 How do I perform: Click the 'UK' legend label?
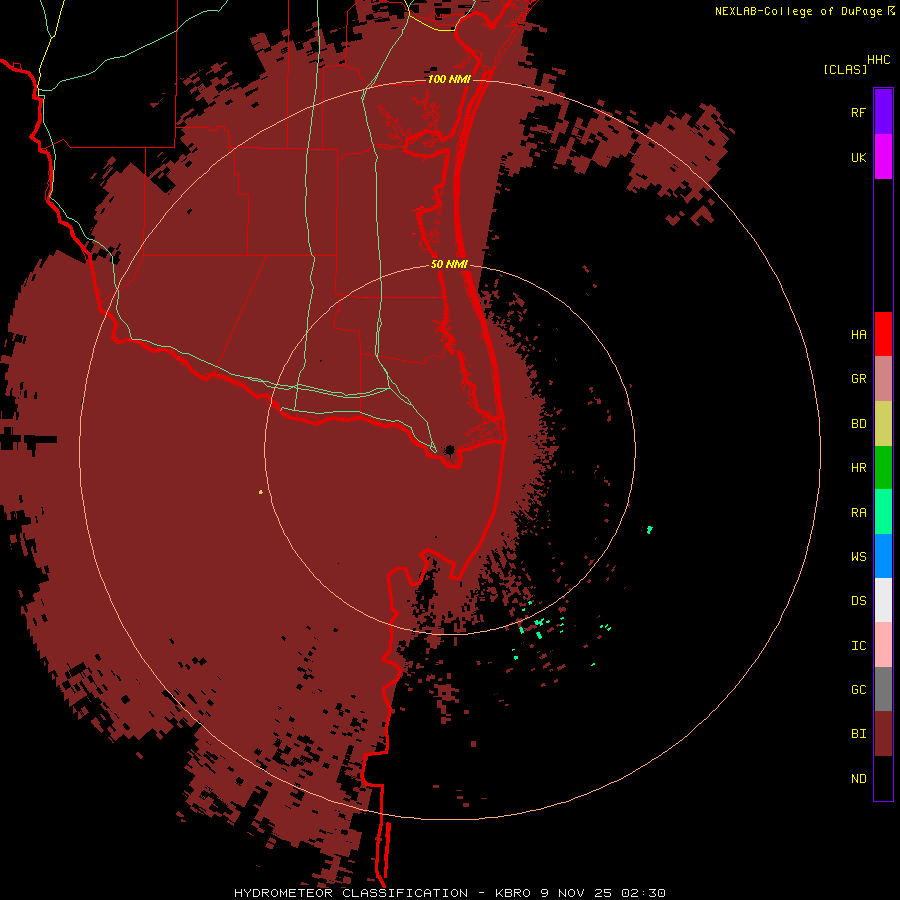click(858, 158)
